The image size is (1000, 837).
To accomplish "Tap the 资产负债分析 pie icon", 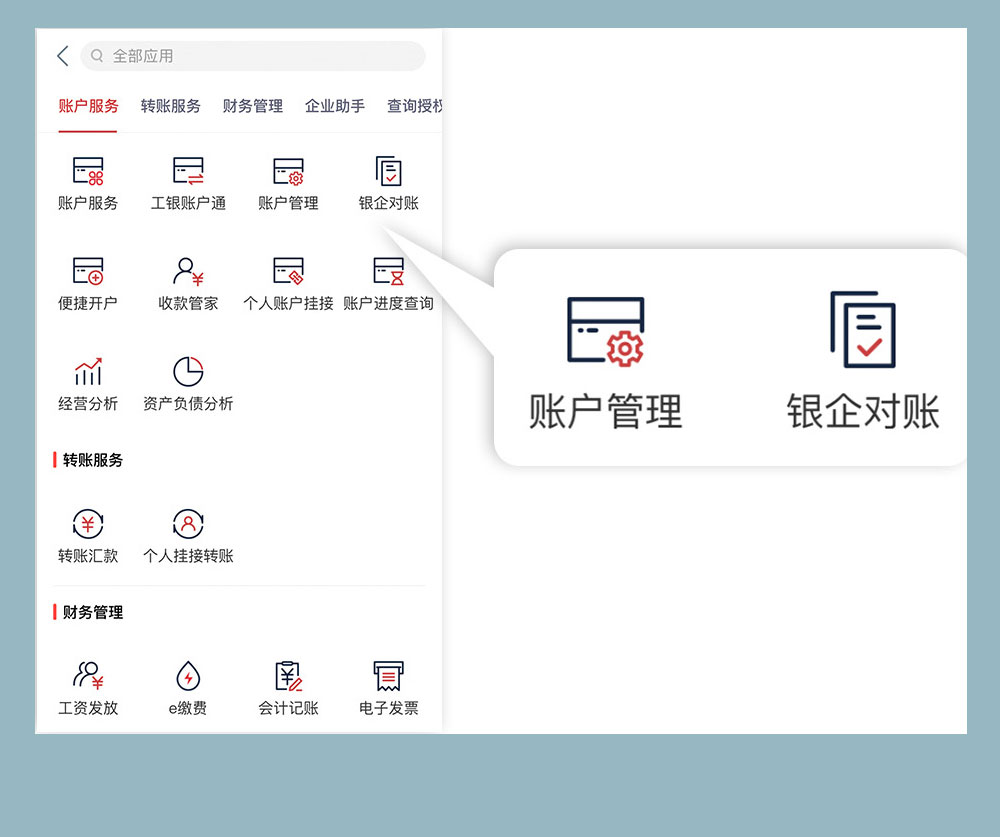I will coord(188,372).
